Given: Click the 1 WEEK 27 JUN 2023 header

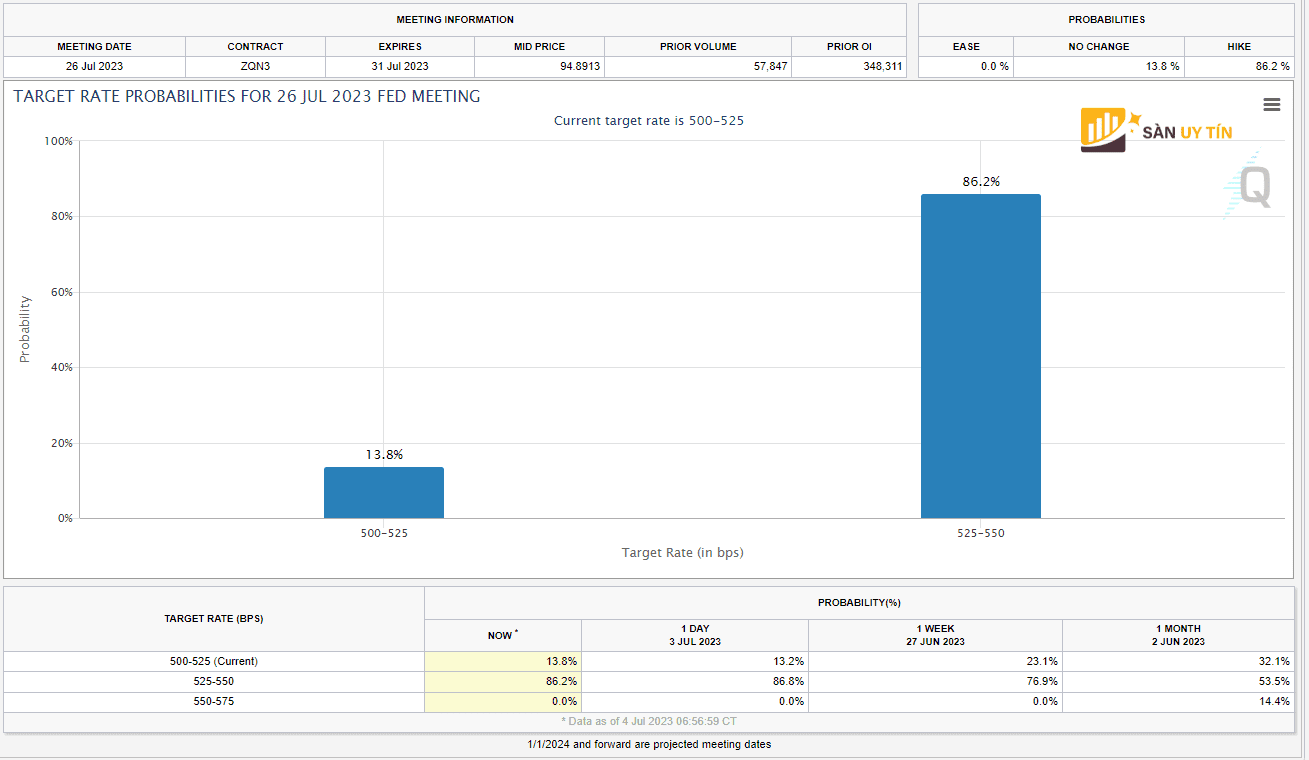Looking at the screenshot, I should [x=935, y=635].
